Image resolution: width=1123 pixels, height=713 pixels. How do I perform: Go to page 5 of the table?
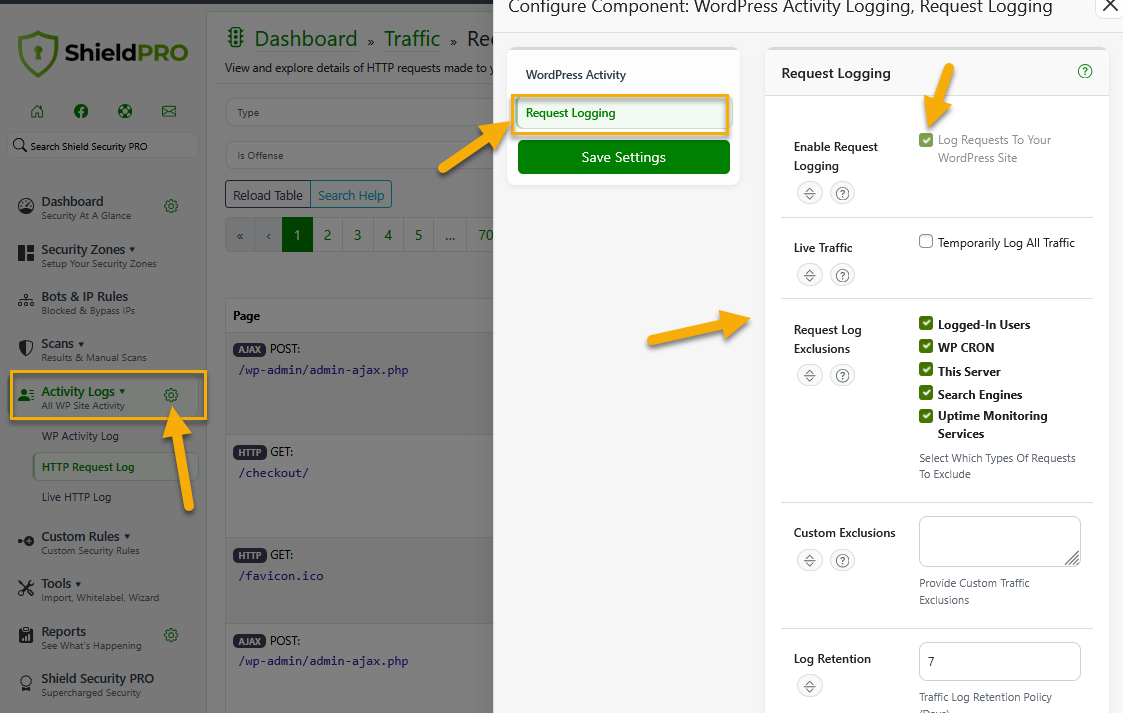[x=418, y=235]
